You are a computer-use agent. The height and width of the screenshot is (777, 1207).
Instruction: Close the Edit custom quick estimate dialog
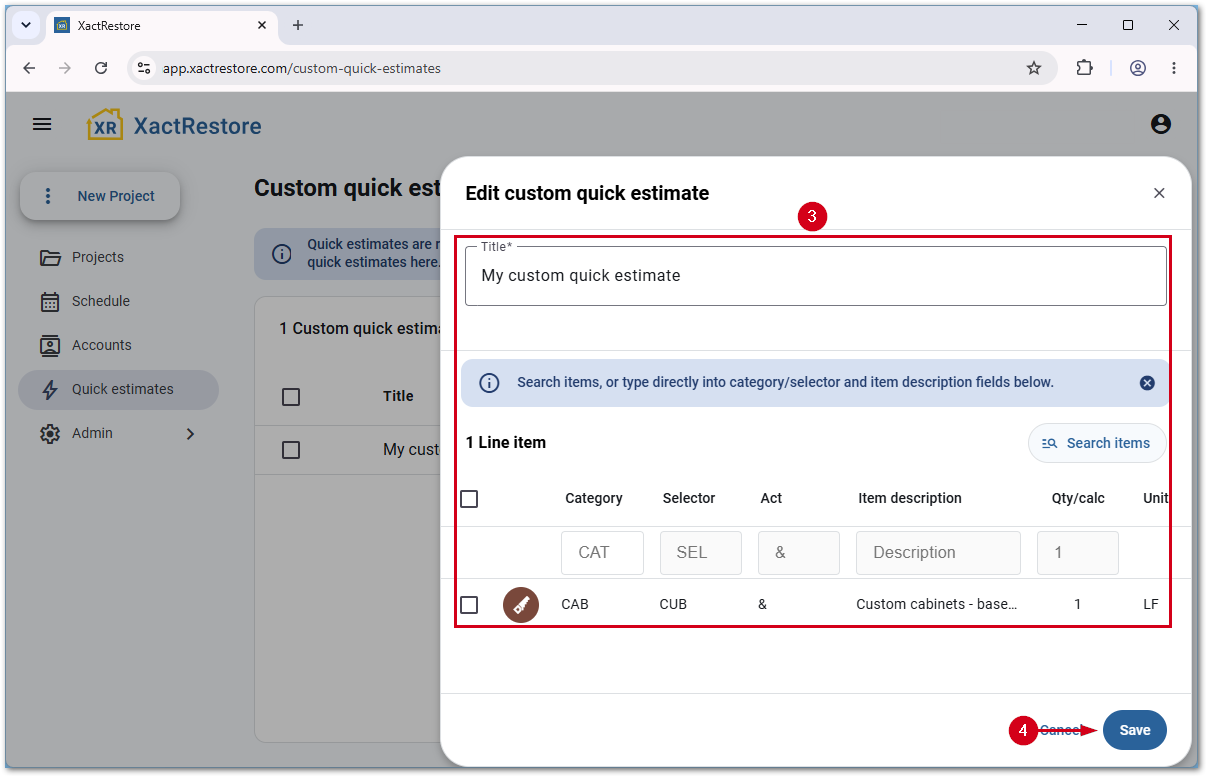tap(1159, 193)
